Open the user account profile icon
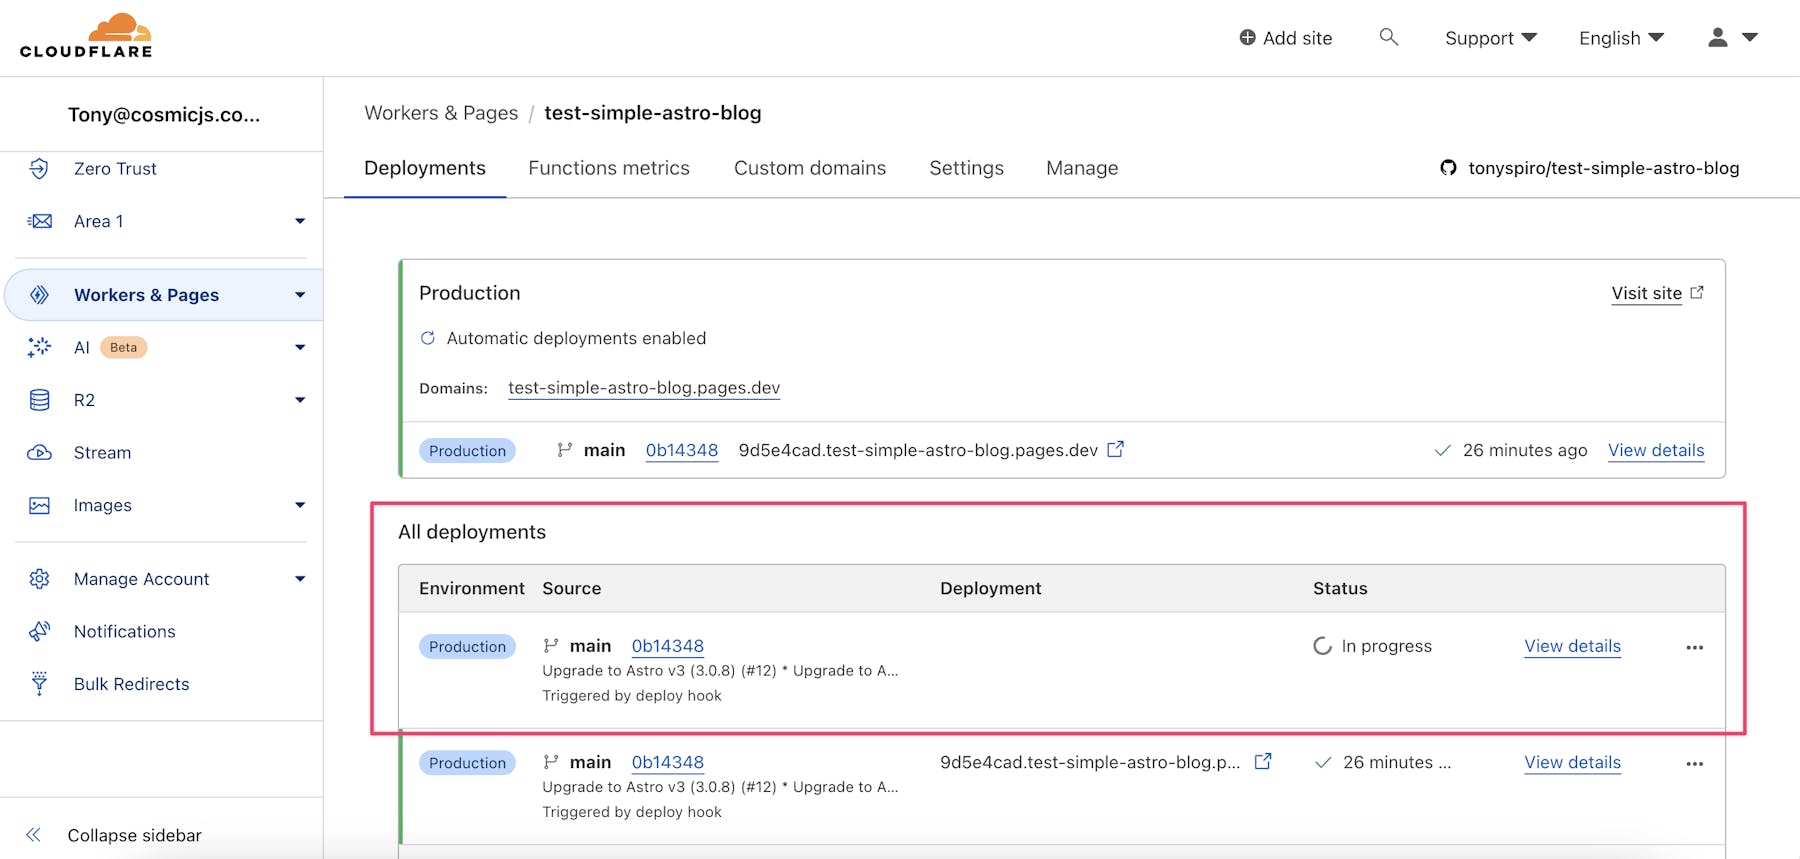Image resolution: width=1800 pixels, height=859 pixels. coord(1718,37)
